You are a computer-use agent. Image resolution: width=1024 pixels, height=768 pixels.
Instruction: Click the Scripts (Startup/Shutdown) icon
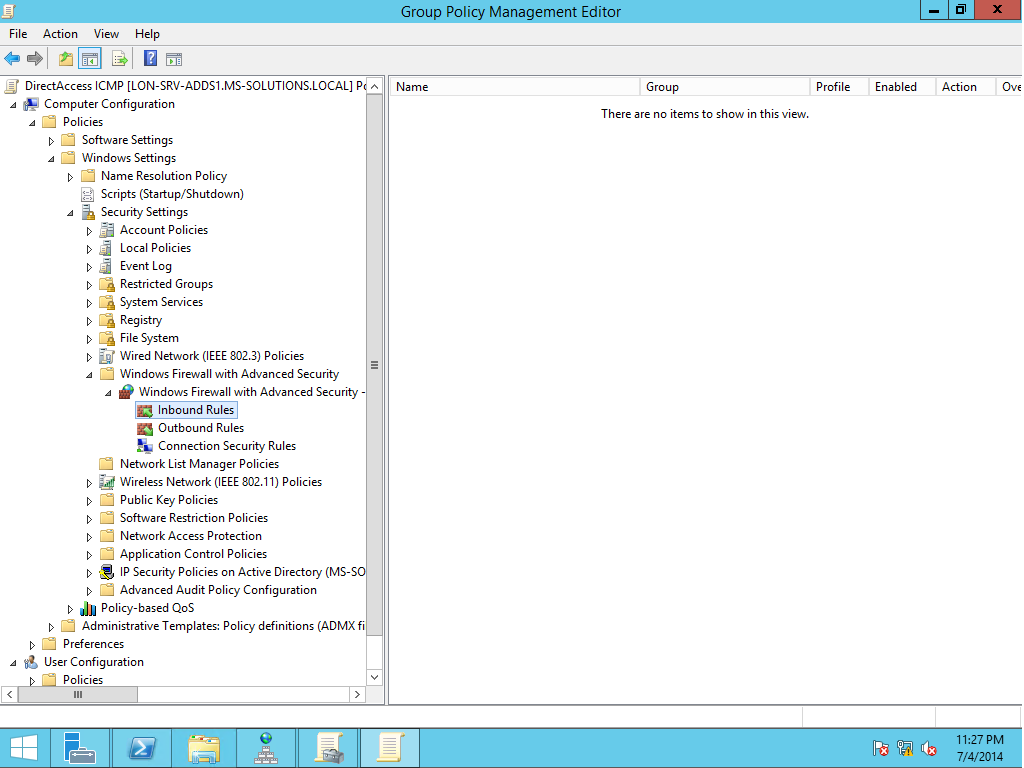88,194
